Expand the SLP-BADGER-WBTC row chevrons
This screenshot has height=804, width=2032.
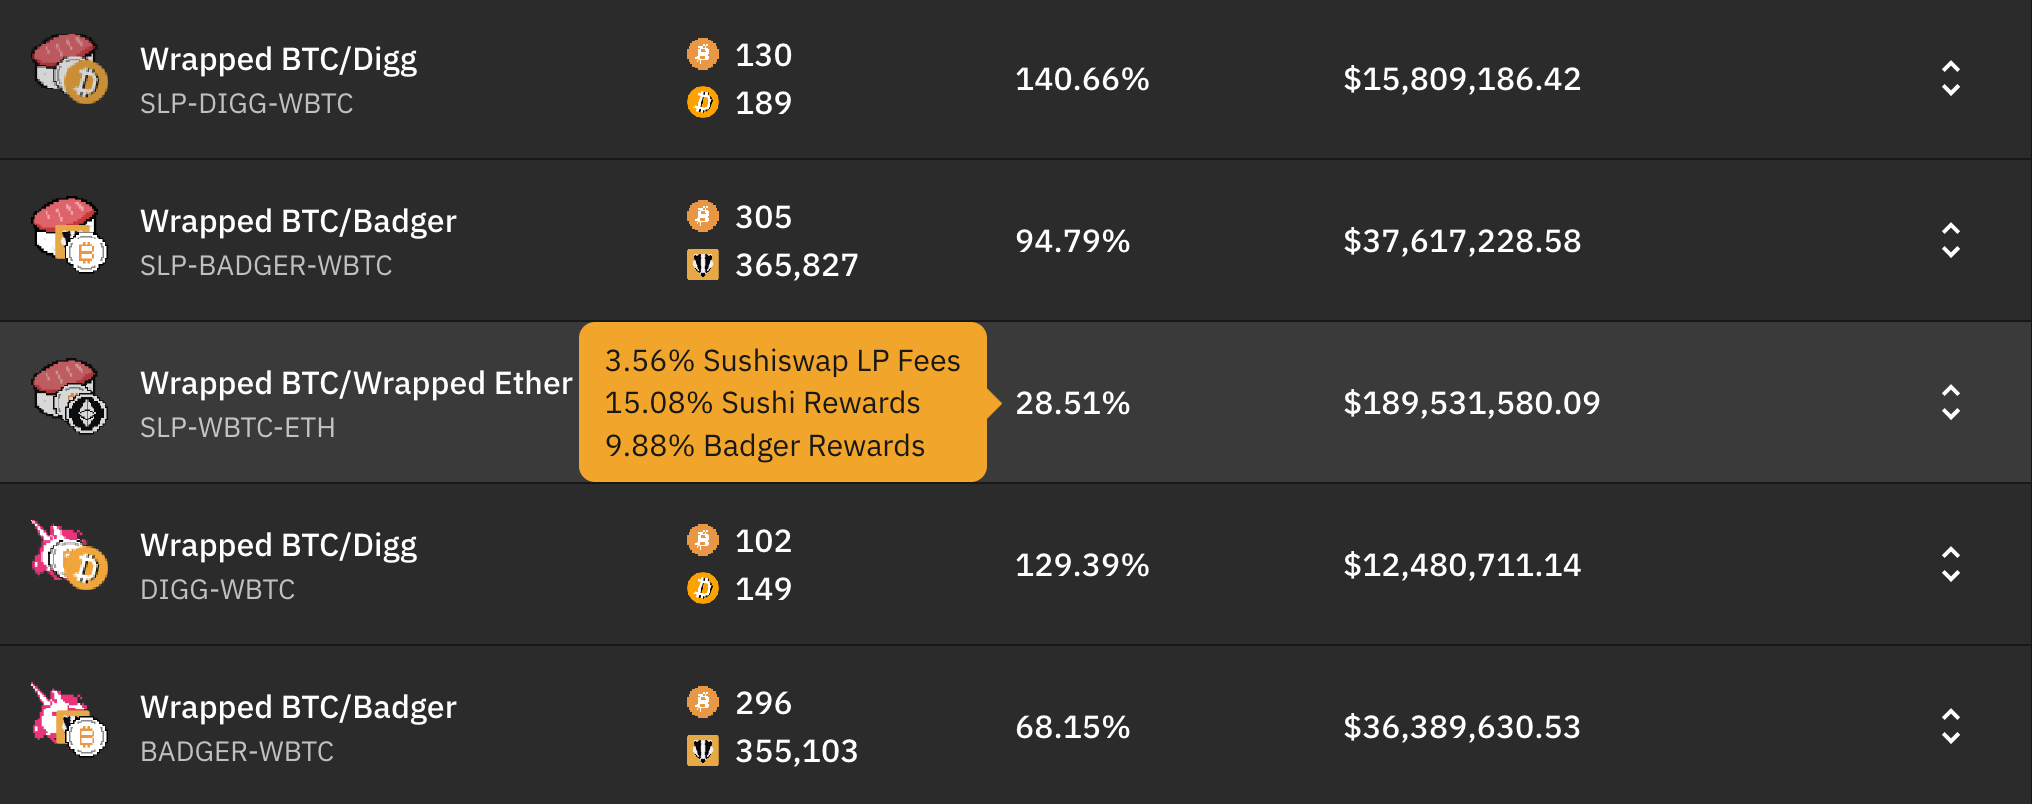tap(1950, 241)
